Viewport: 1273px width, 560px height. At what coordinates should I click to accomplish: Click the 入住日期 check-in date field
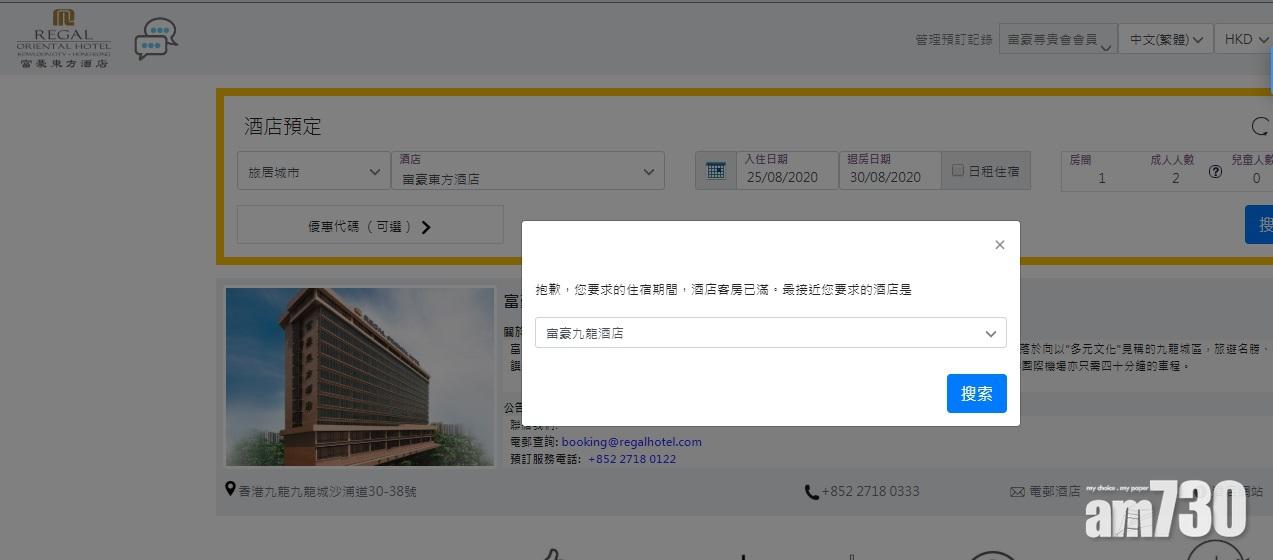click(x=787, y=171)
